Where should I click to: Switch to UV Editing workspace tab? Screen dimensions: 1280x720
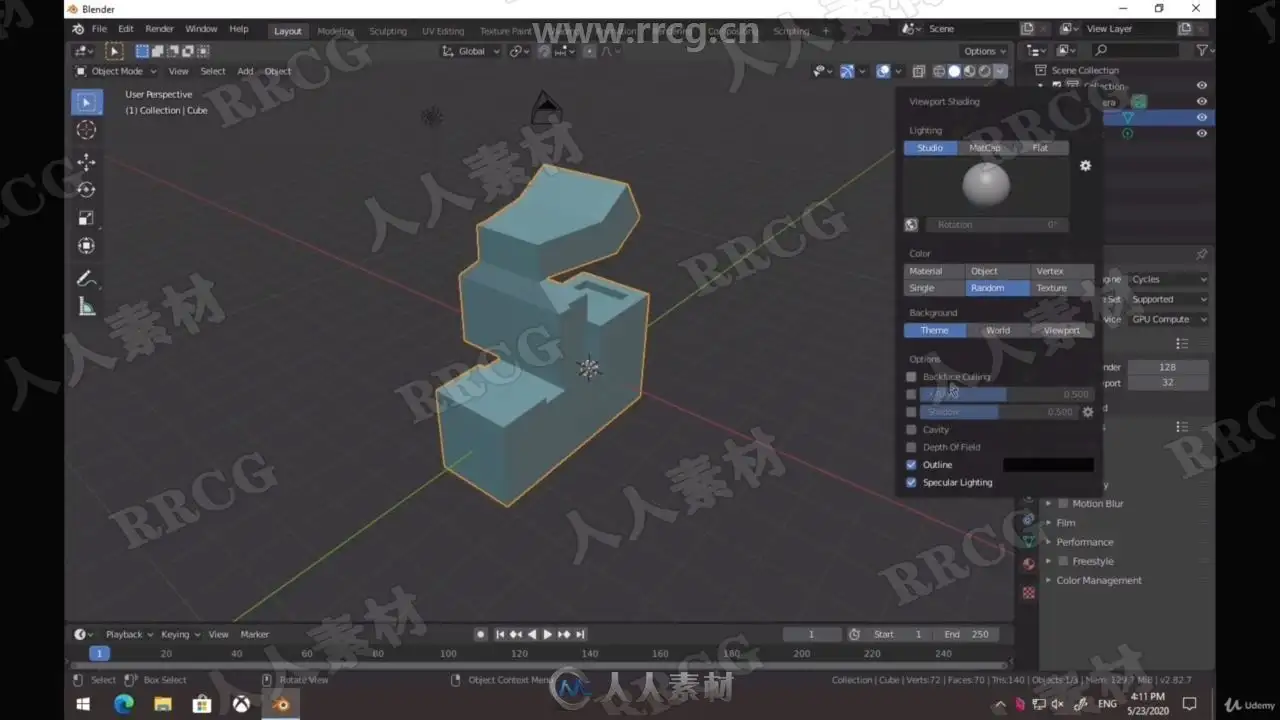[x=443, y=31]
